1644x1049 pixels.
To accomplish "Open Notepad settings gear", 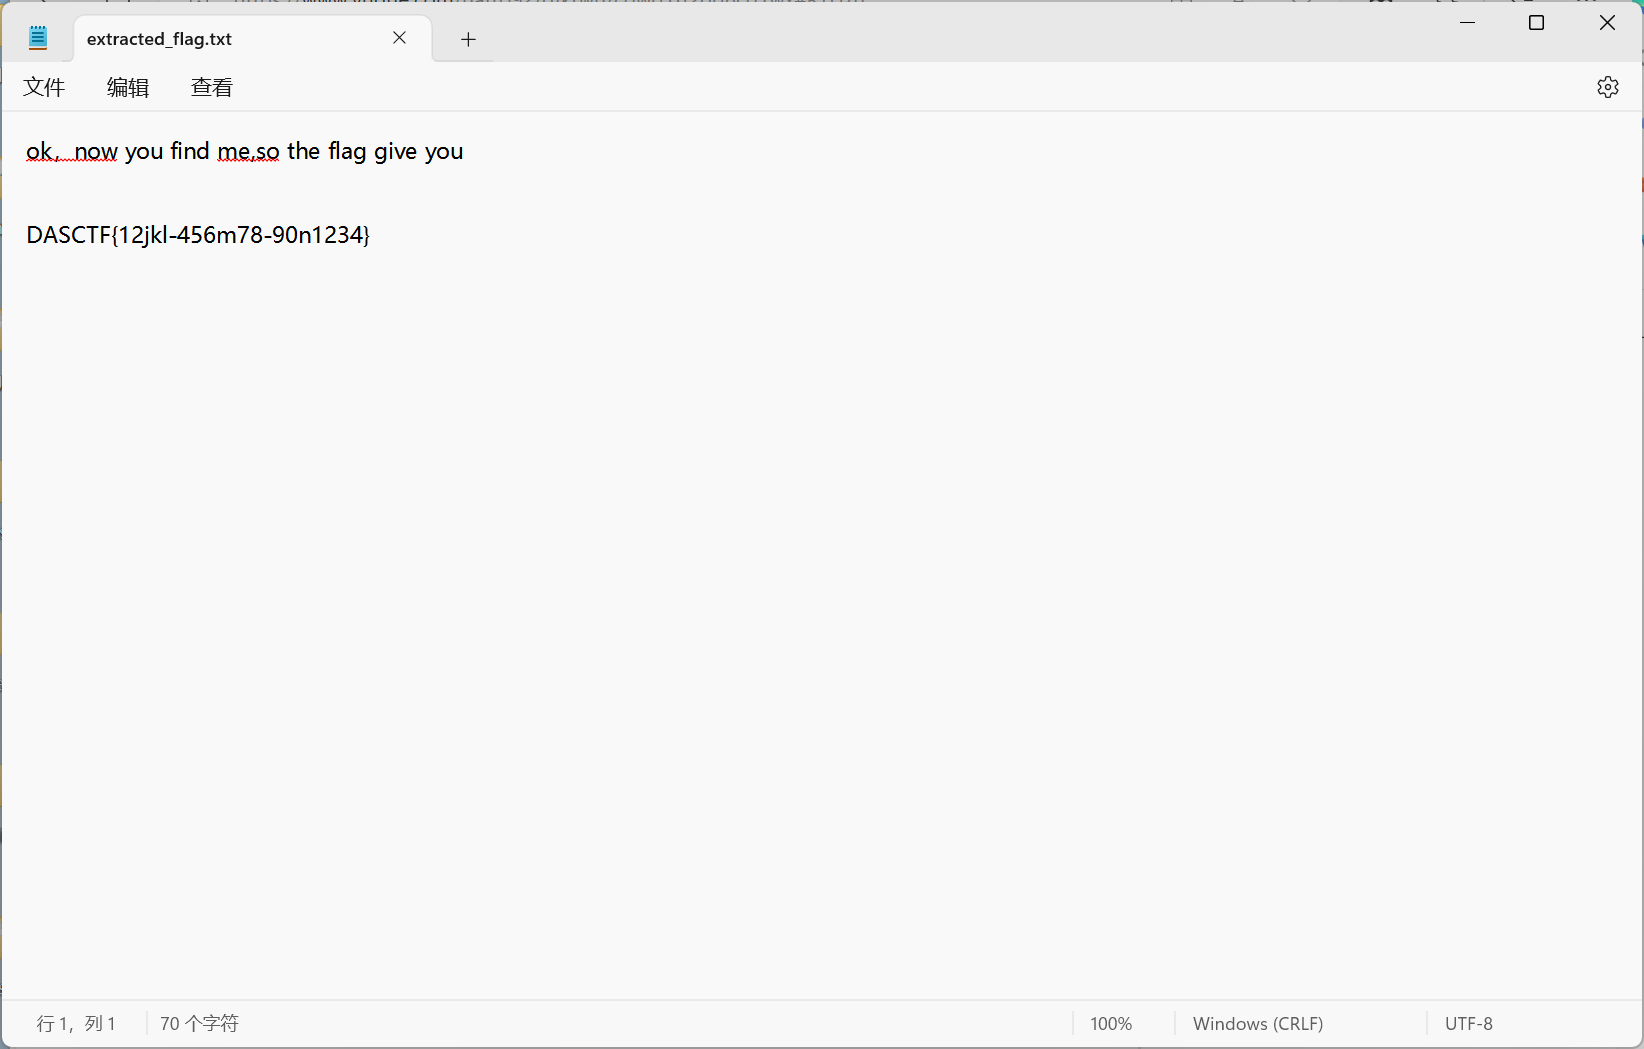I will tap(1607, 87).
